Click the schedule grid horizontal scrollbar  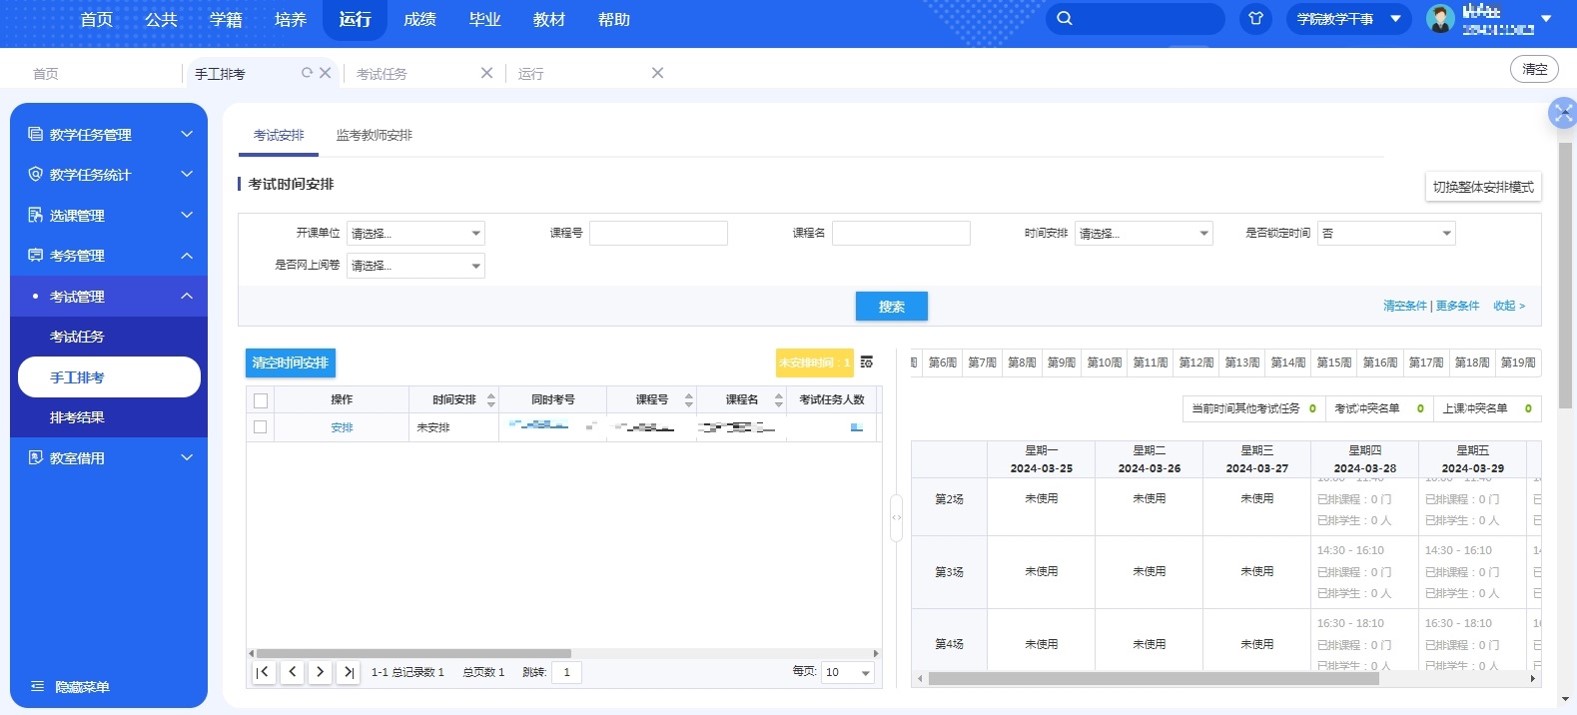[1153, 678]
